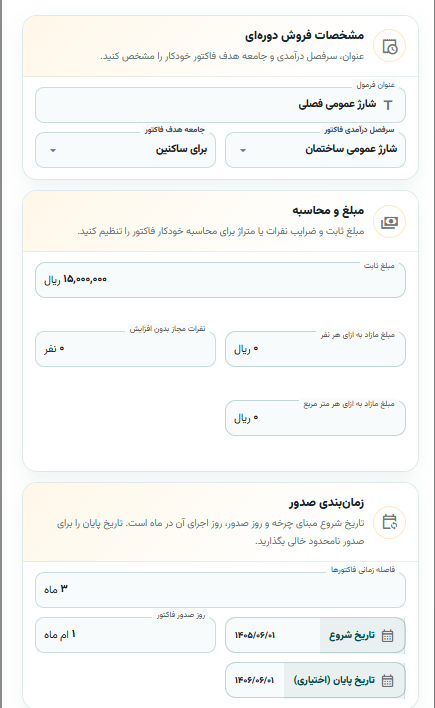Viewport: 435px width, 708px height.
Task: Click the مبلغ مازاد به ازای هر متر مربع field
Action: [x=315, y=418]
